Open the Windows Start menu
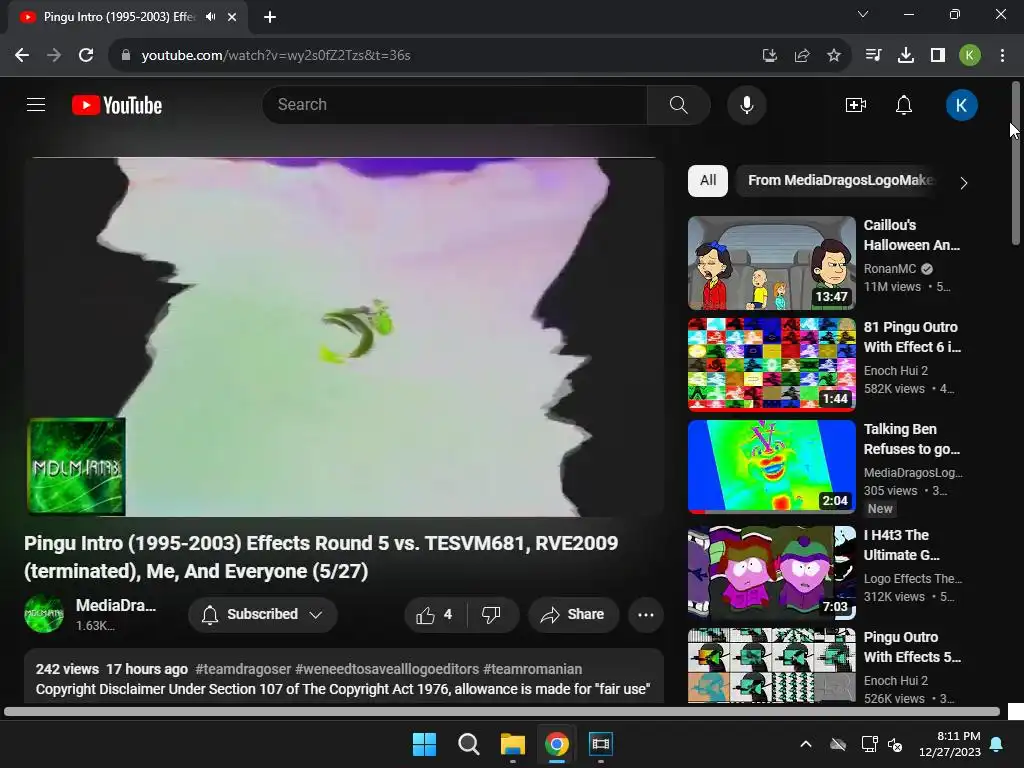1024x768 pixels. 424,744
